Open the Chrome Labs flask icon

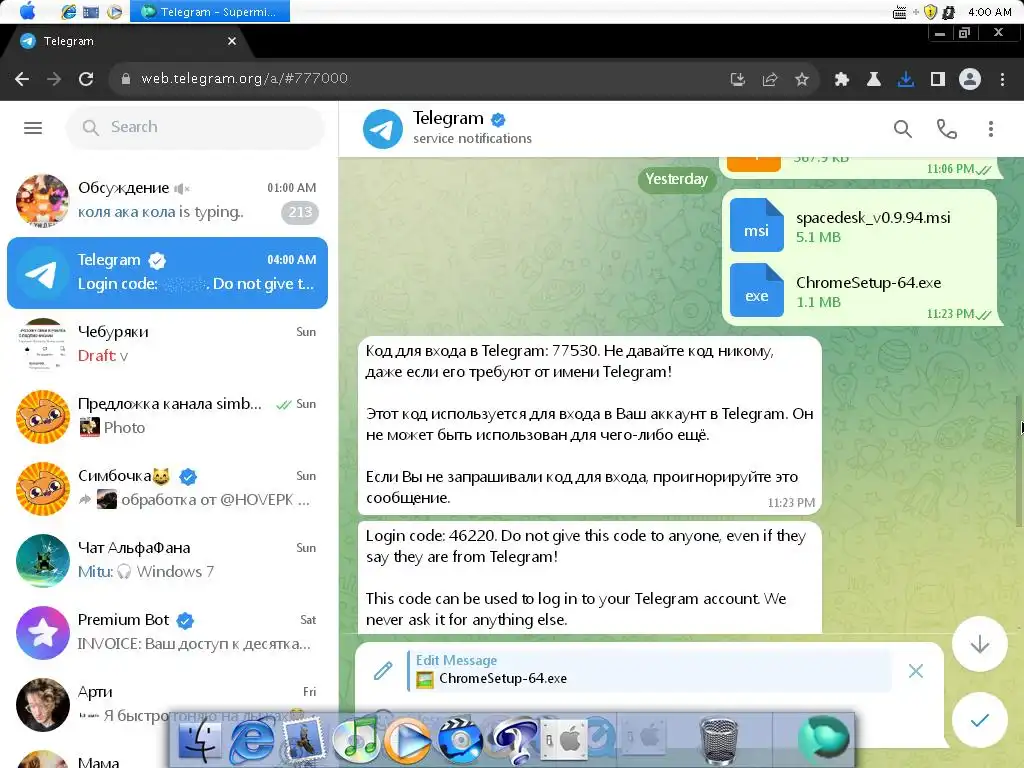coord(873,79)
